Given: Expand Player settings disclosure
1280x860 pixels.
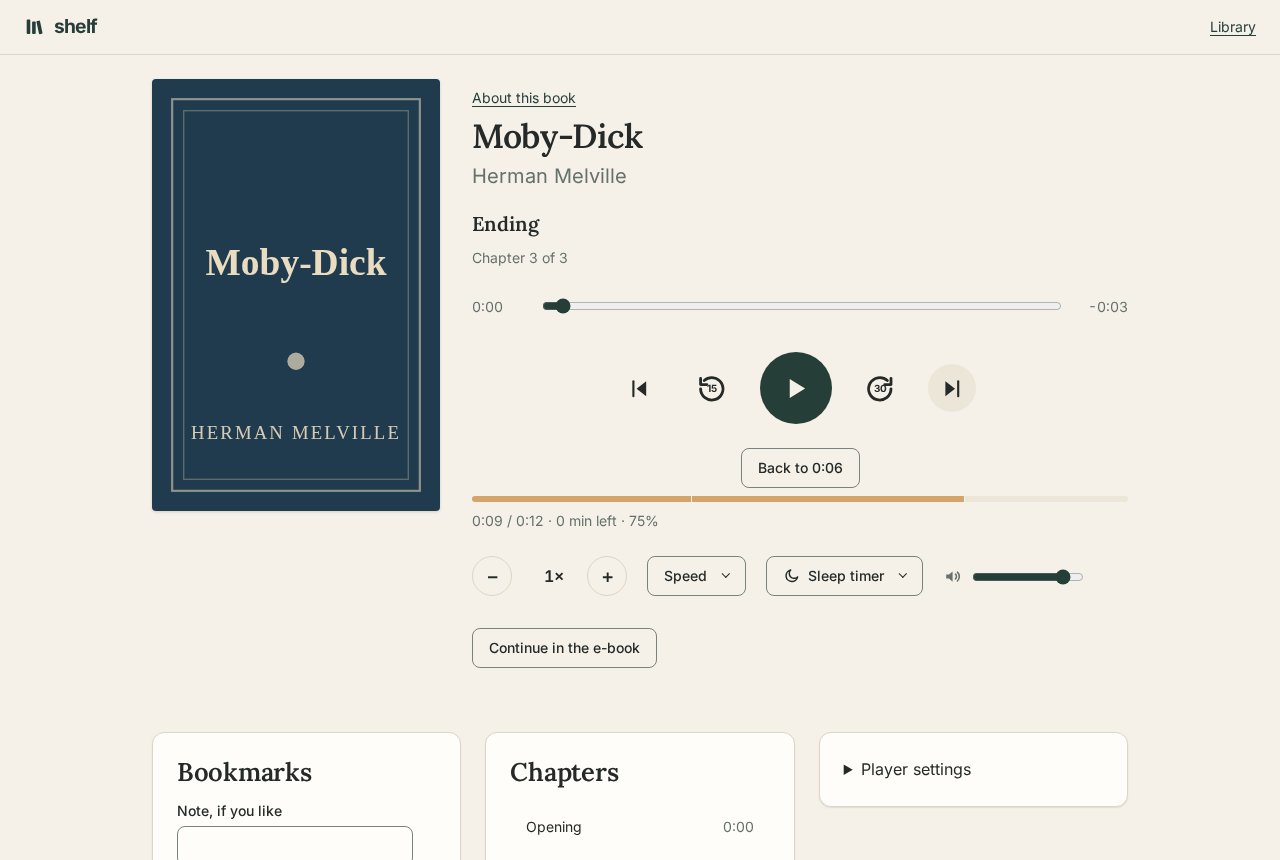Looking at the screenshot, I should click(x=907, y=769).
